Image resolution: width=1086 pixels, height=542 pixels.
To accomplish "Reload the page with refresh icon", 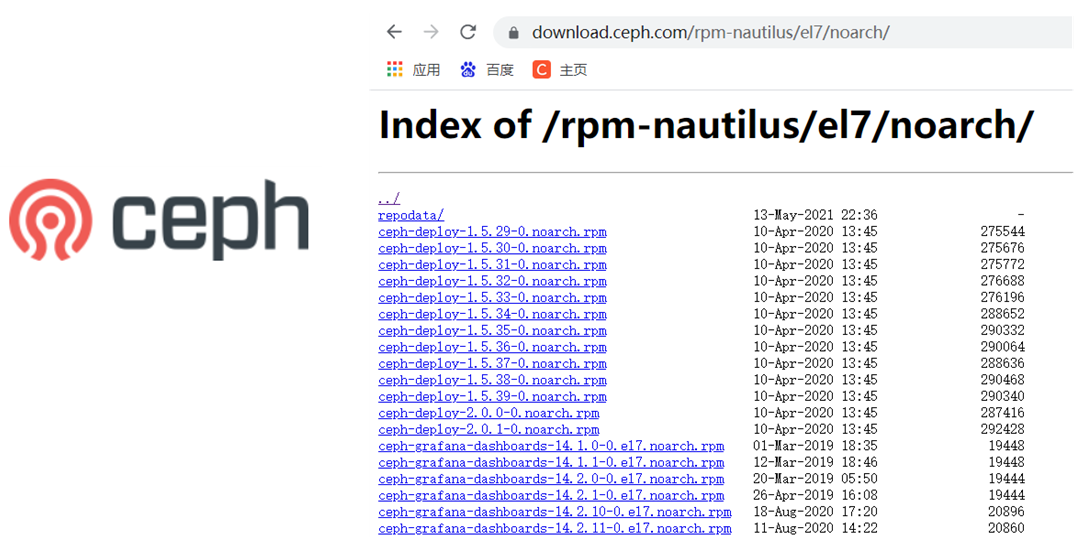I will 468,32.
